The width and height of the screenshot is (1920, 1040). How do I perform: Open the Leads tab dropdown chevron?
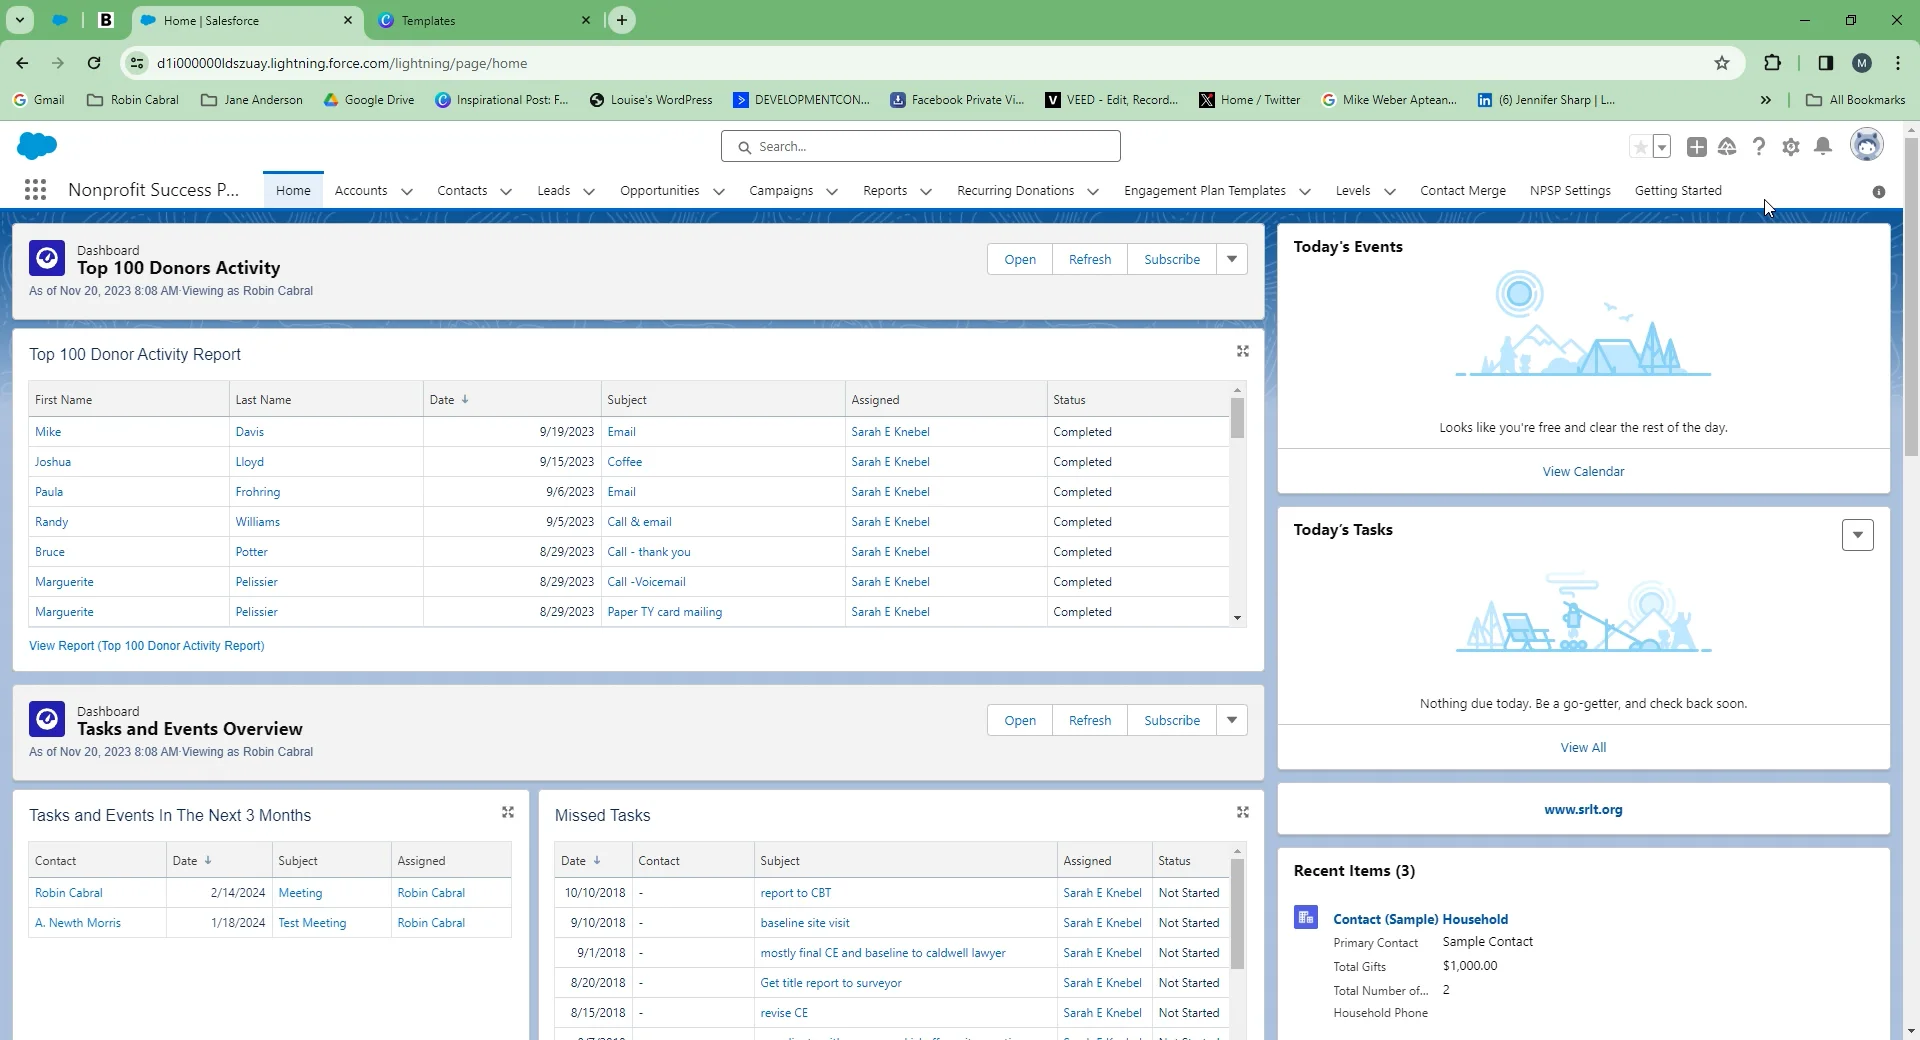(x=589, y=192)
